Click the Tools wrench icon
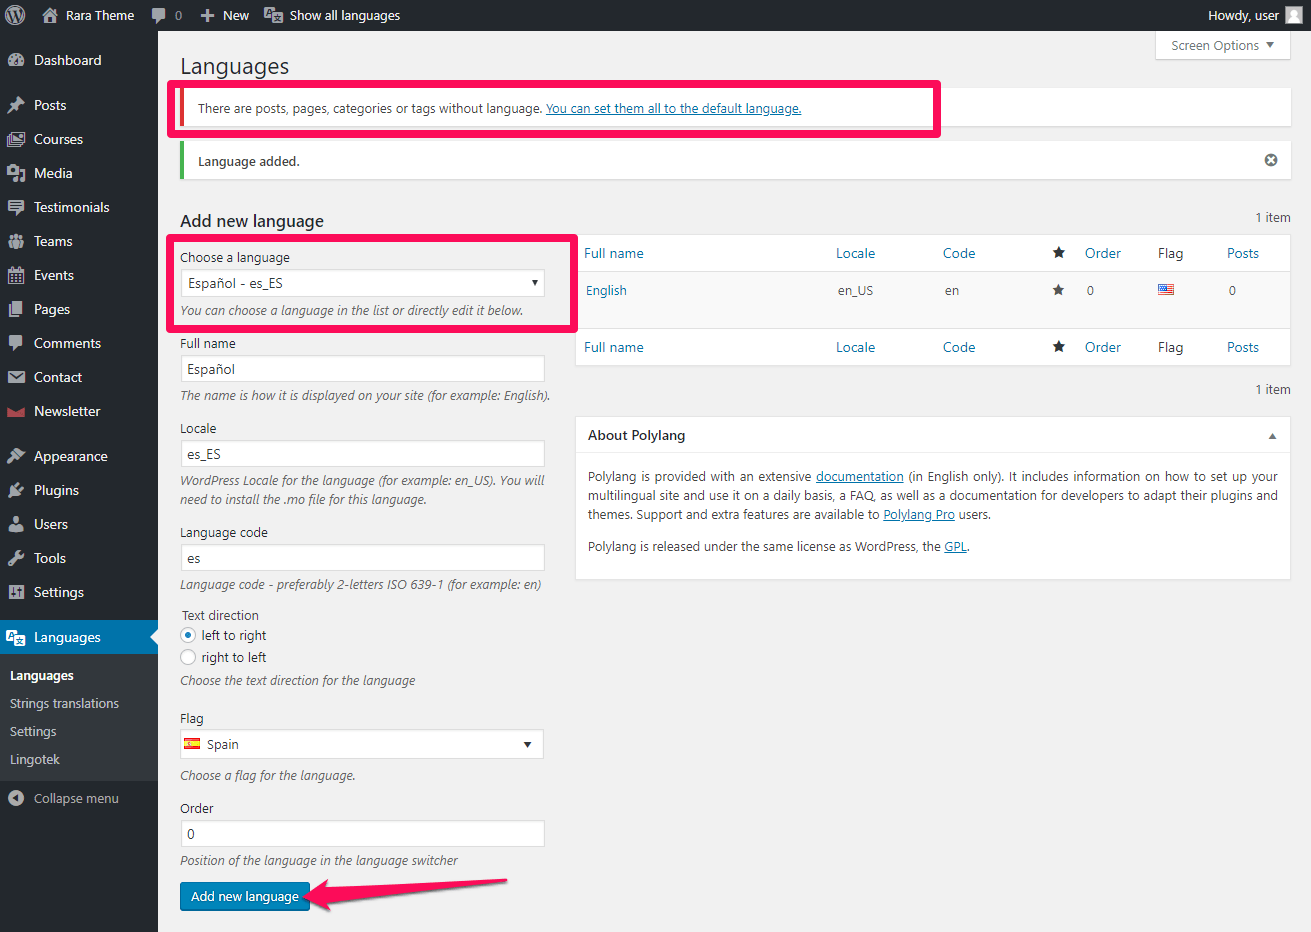 coord(16,558)
